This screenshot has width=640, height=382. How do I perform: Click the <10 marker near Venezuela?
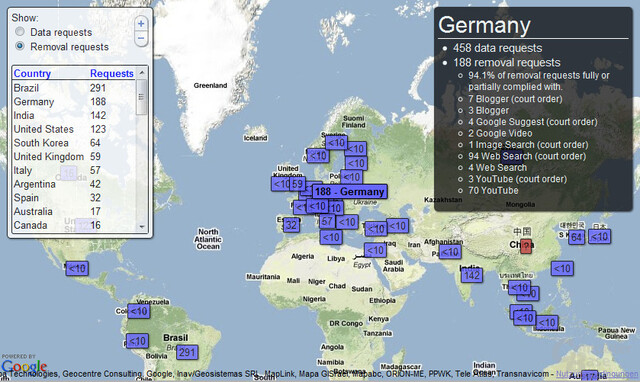click(138, 311)
